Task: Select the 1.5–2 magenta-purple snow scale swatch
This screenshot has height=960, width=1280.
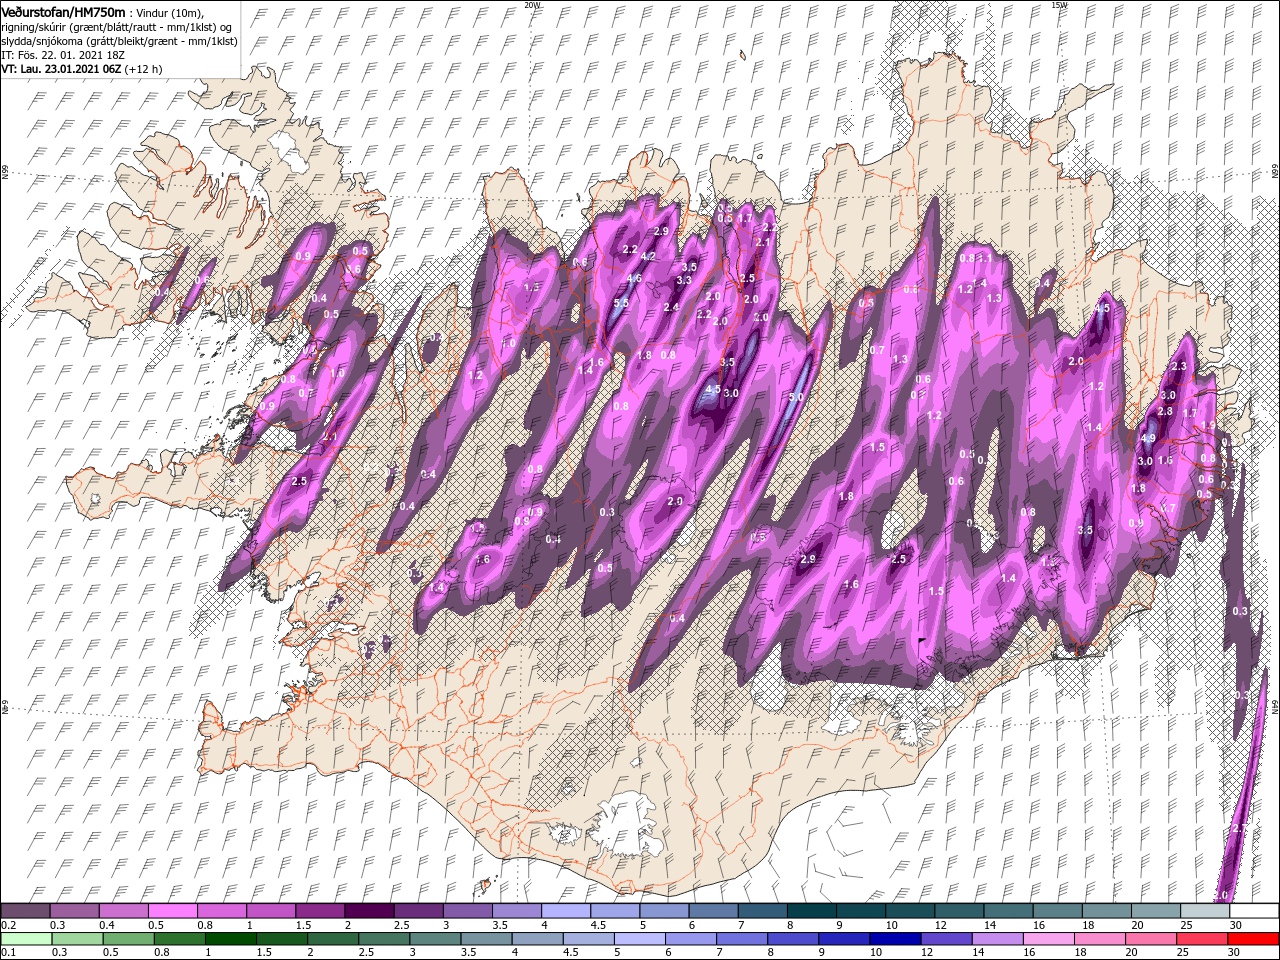Action: point(319,911)
